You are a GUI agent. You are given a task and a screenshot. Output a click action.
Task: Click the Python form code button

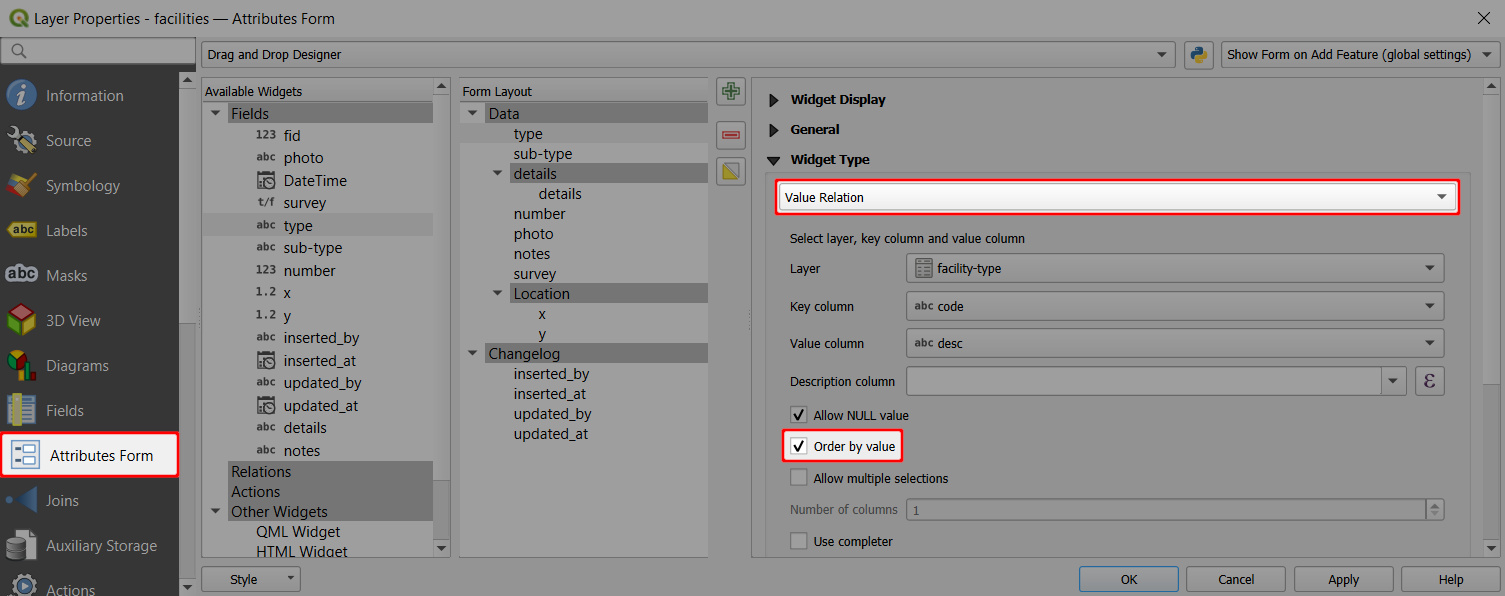[x=1199, y=54]
